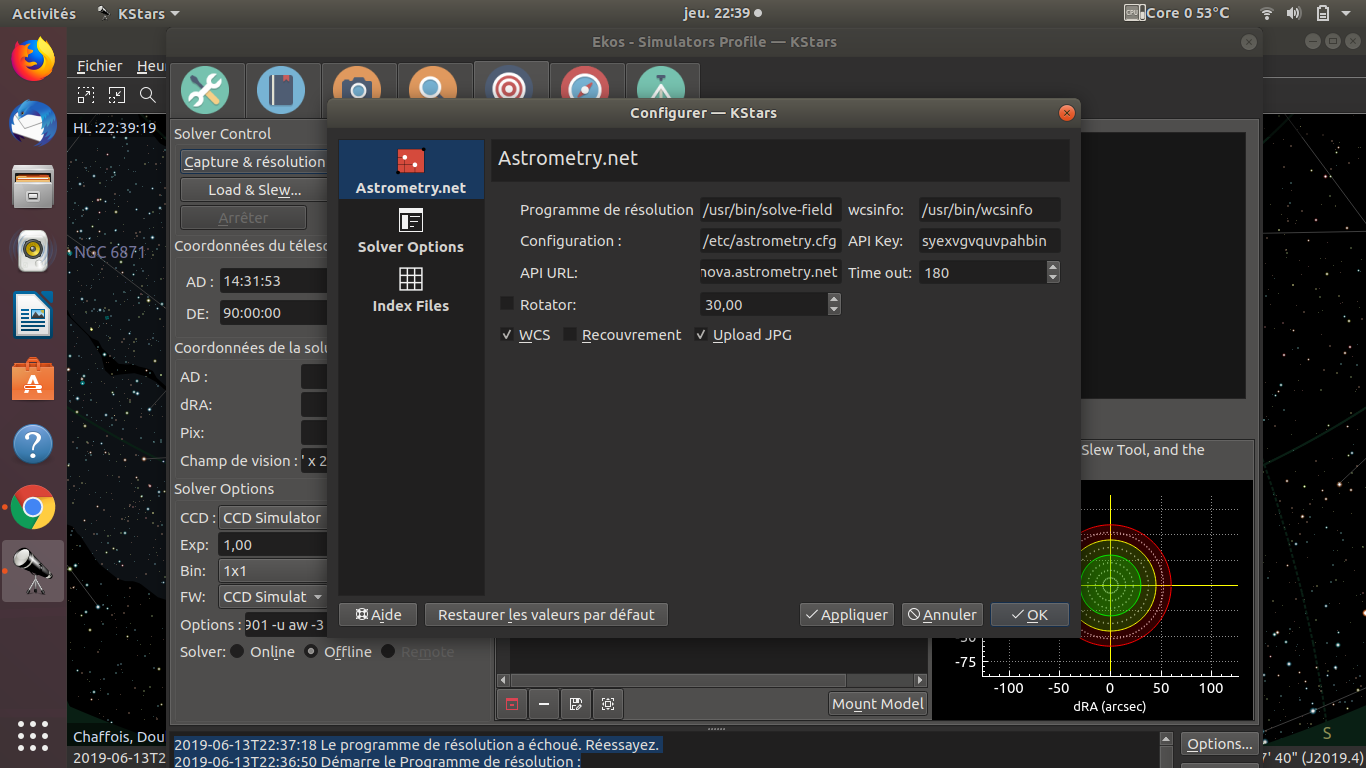
Task: Click the Programme de résolution path field
Action: click(x=771, y=210)
